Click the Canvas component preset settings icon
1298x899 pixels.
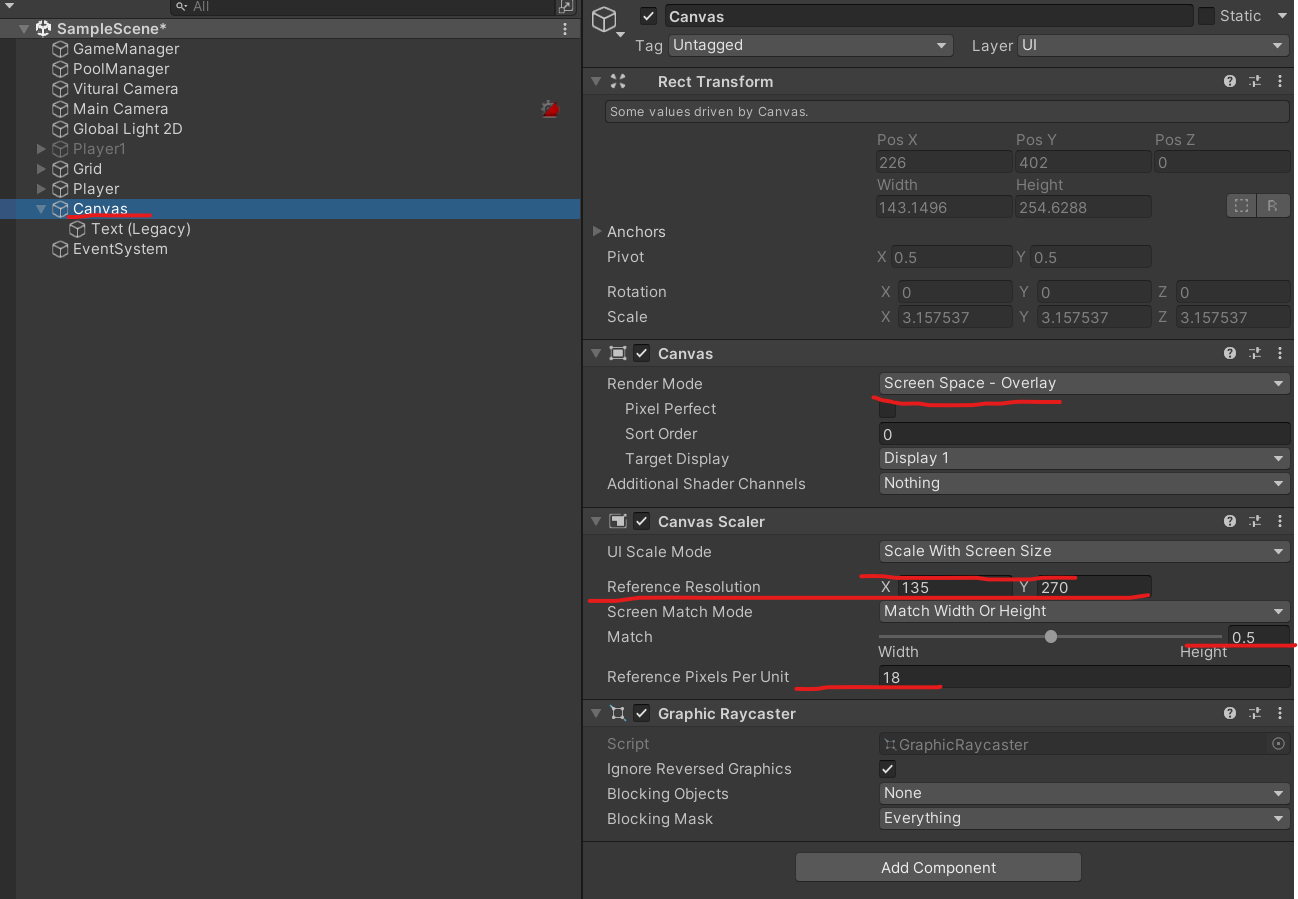tap(1255, 354)
